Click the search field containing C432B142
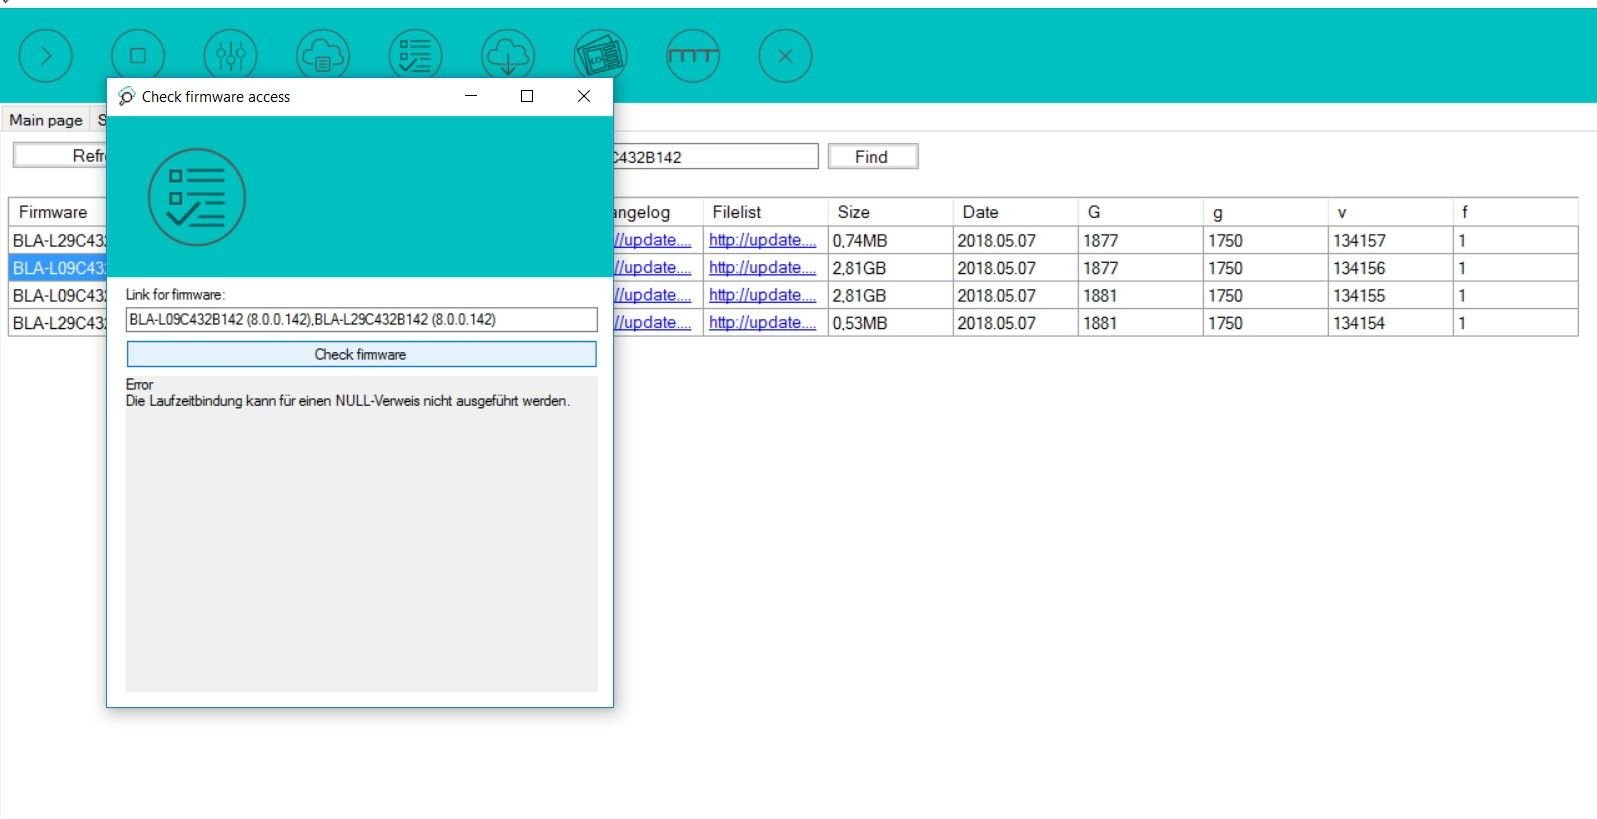1597x819 pixels. pos(715,157)
